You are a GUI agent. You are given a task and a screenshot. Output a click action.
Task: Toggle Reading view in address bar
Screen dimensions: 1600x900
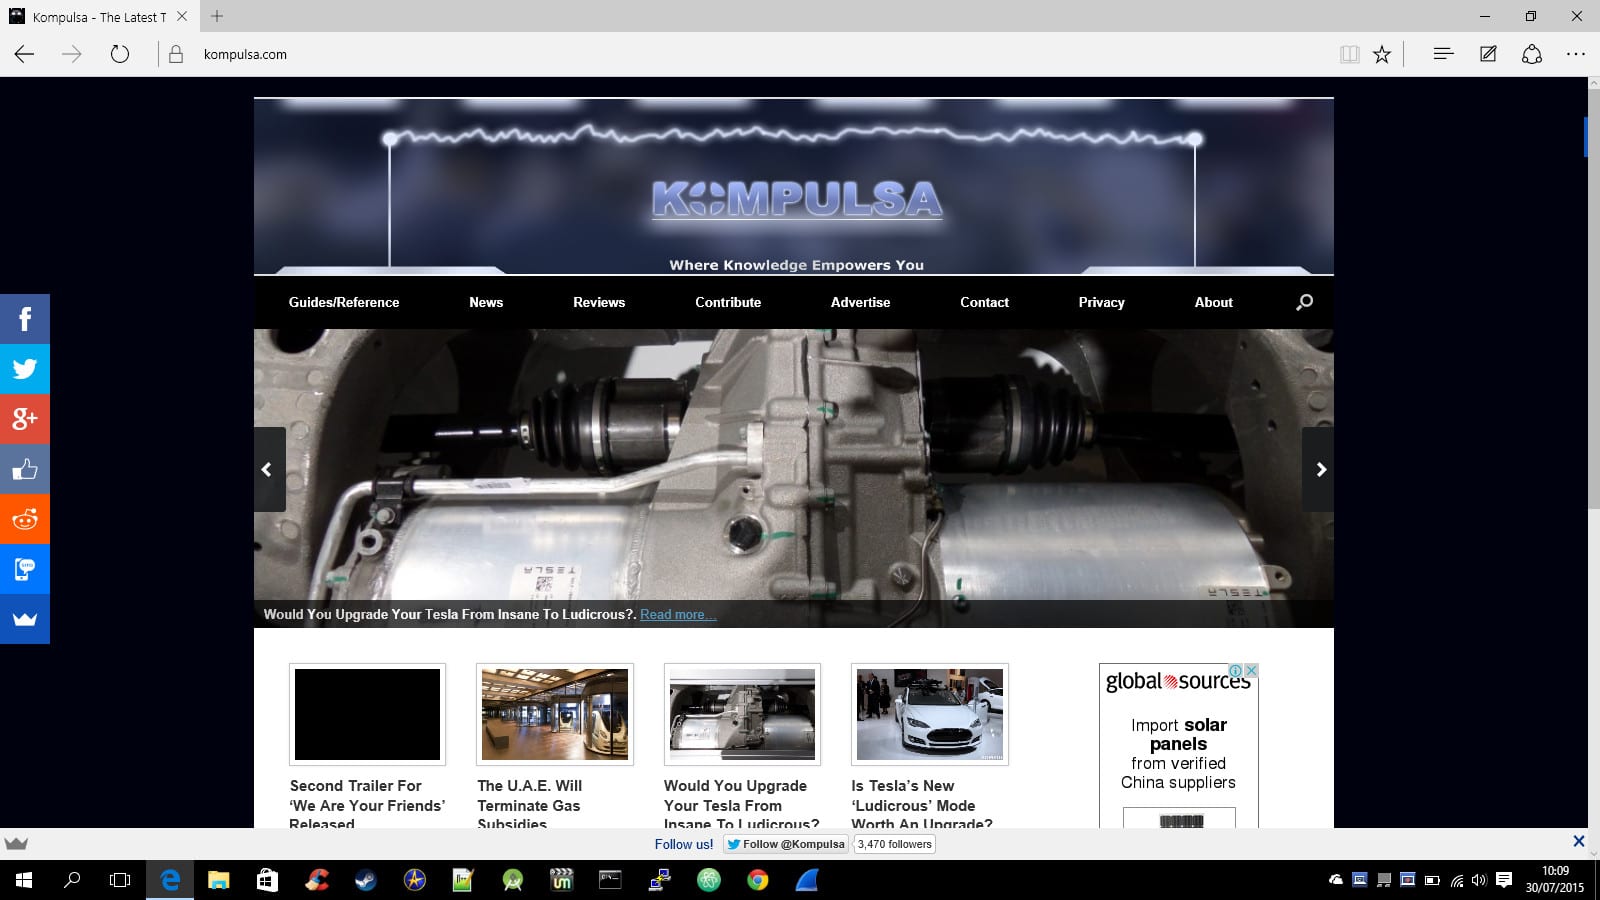point(1349,55)
